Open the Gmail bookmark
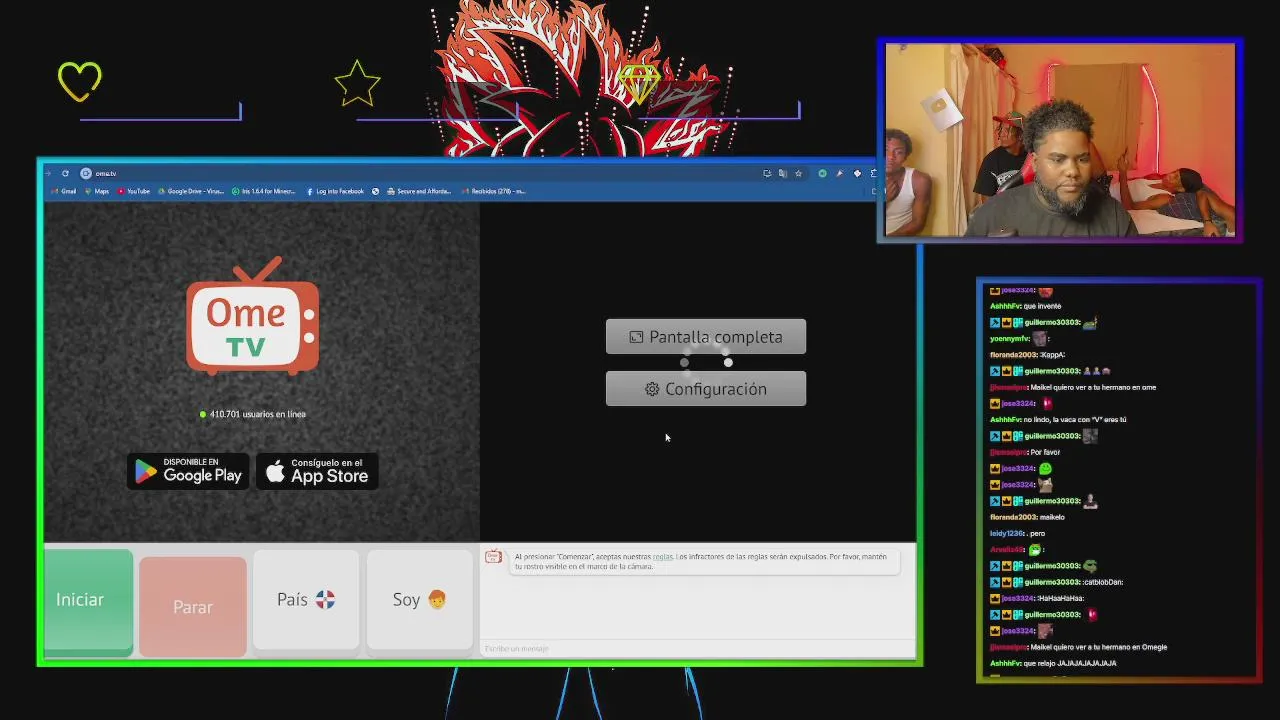 click(x=64, y=191)
